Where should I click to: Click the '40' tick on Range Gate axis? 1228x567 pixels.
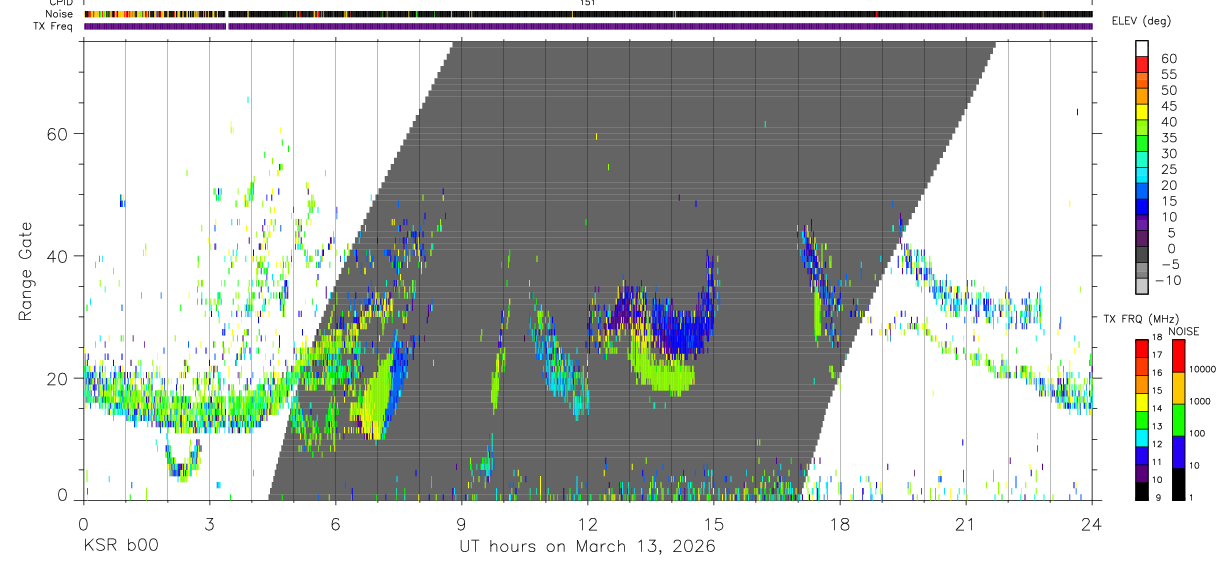coord(58,256)
